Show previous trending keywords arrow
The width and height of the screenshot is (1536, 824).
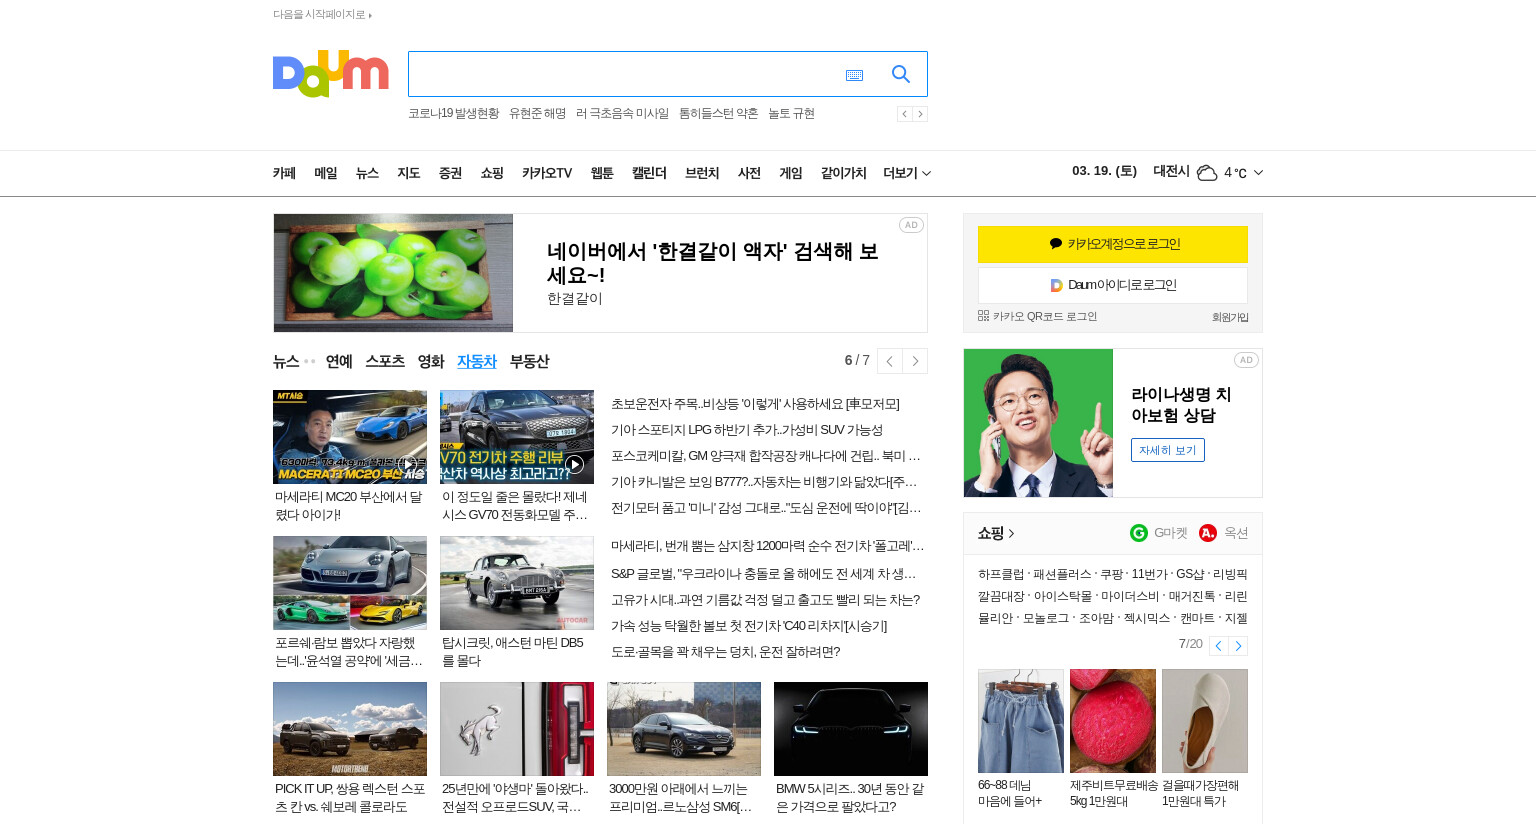[x=904, y=114]
